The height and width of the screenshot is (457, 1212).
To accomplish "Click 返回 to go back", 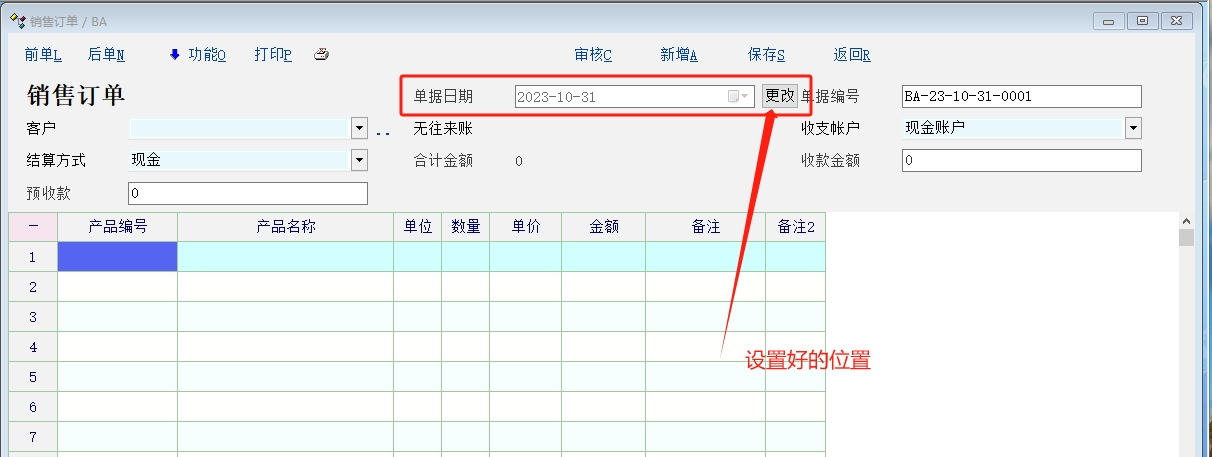I will click(x=852, y=55).
